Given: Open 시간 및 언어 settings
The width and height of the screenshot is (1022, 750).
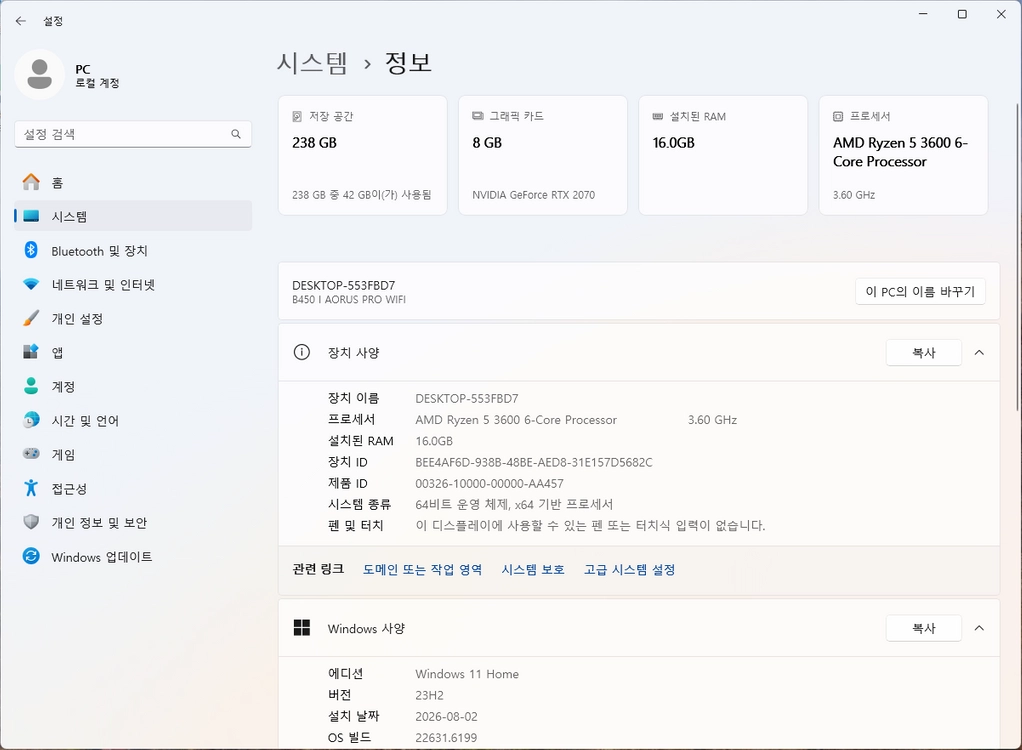Looking at the screenshot, I should [133, 420].
